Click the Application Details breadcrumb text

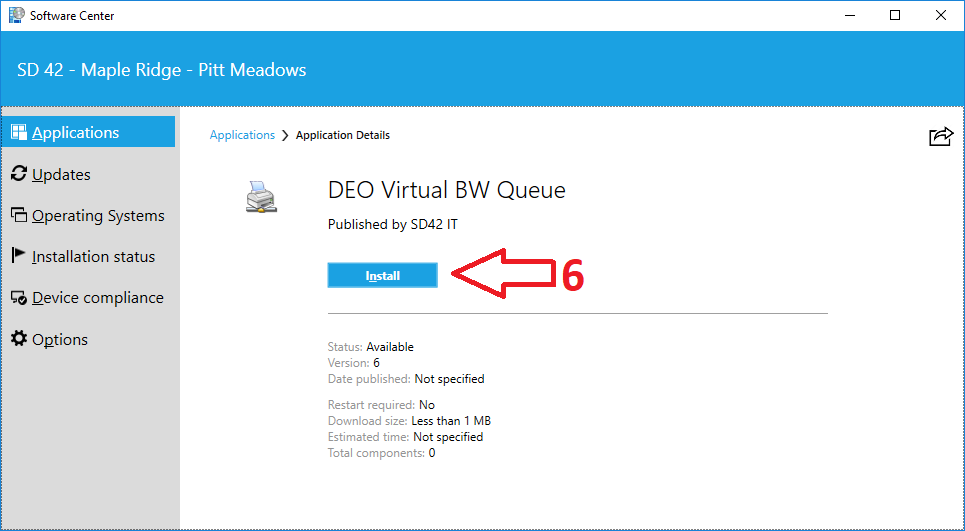[x=343, y=135]
